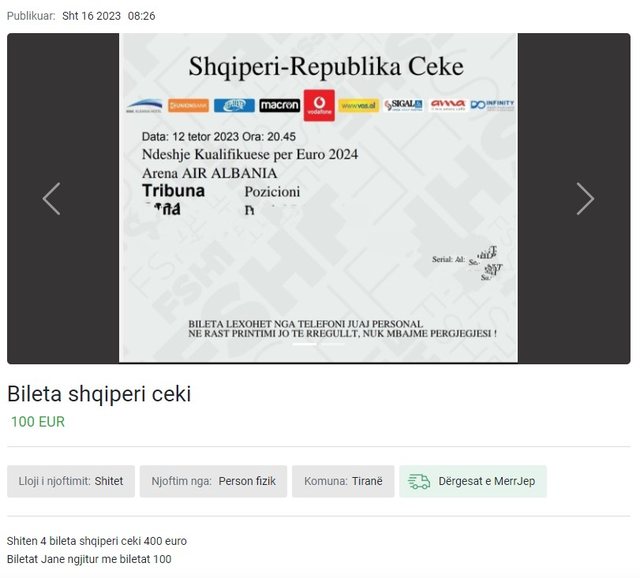
Task: Click the delivery truck icon
Action: point(419,481)
